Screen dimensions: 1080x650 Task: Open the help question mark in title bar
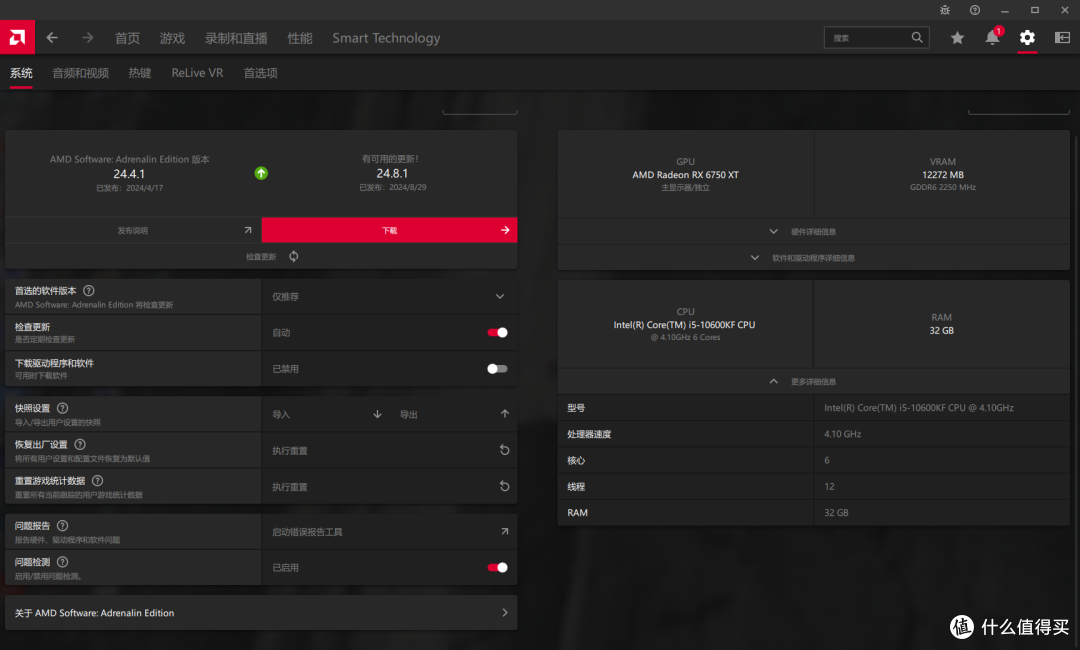point(975,10)
